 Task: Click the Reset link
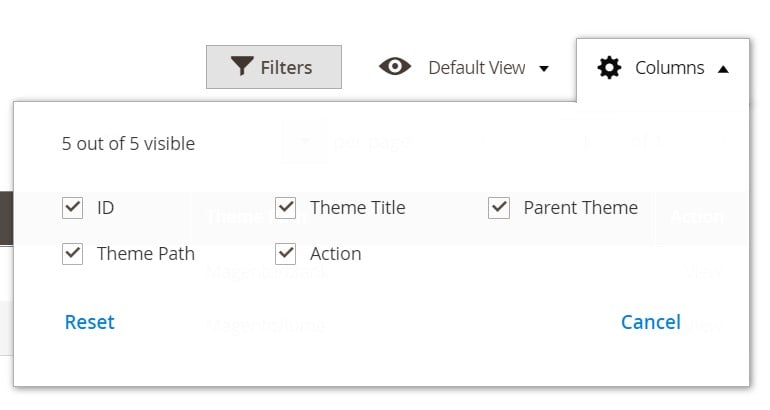tap(90, 322)
